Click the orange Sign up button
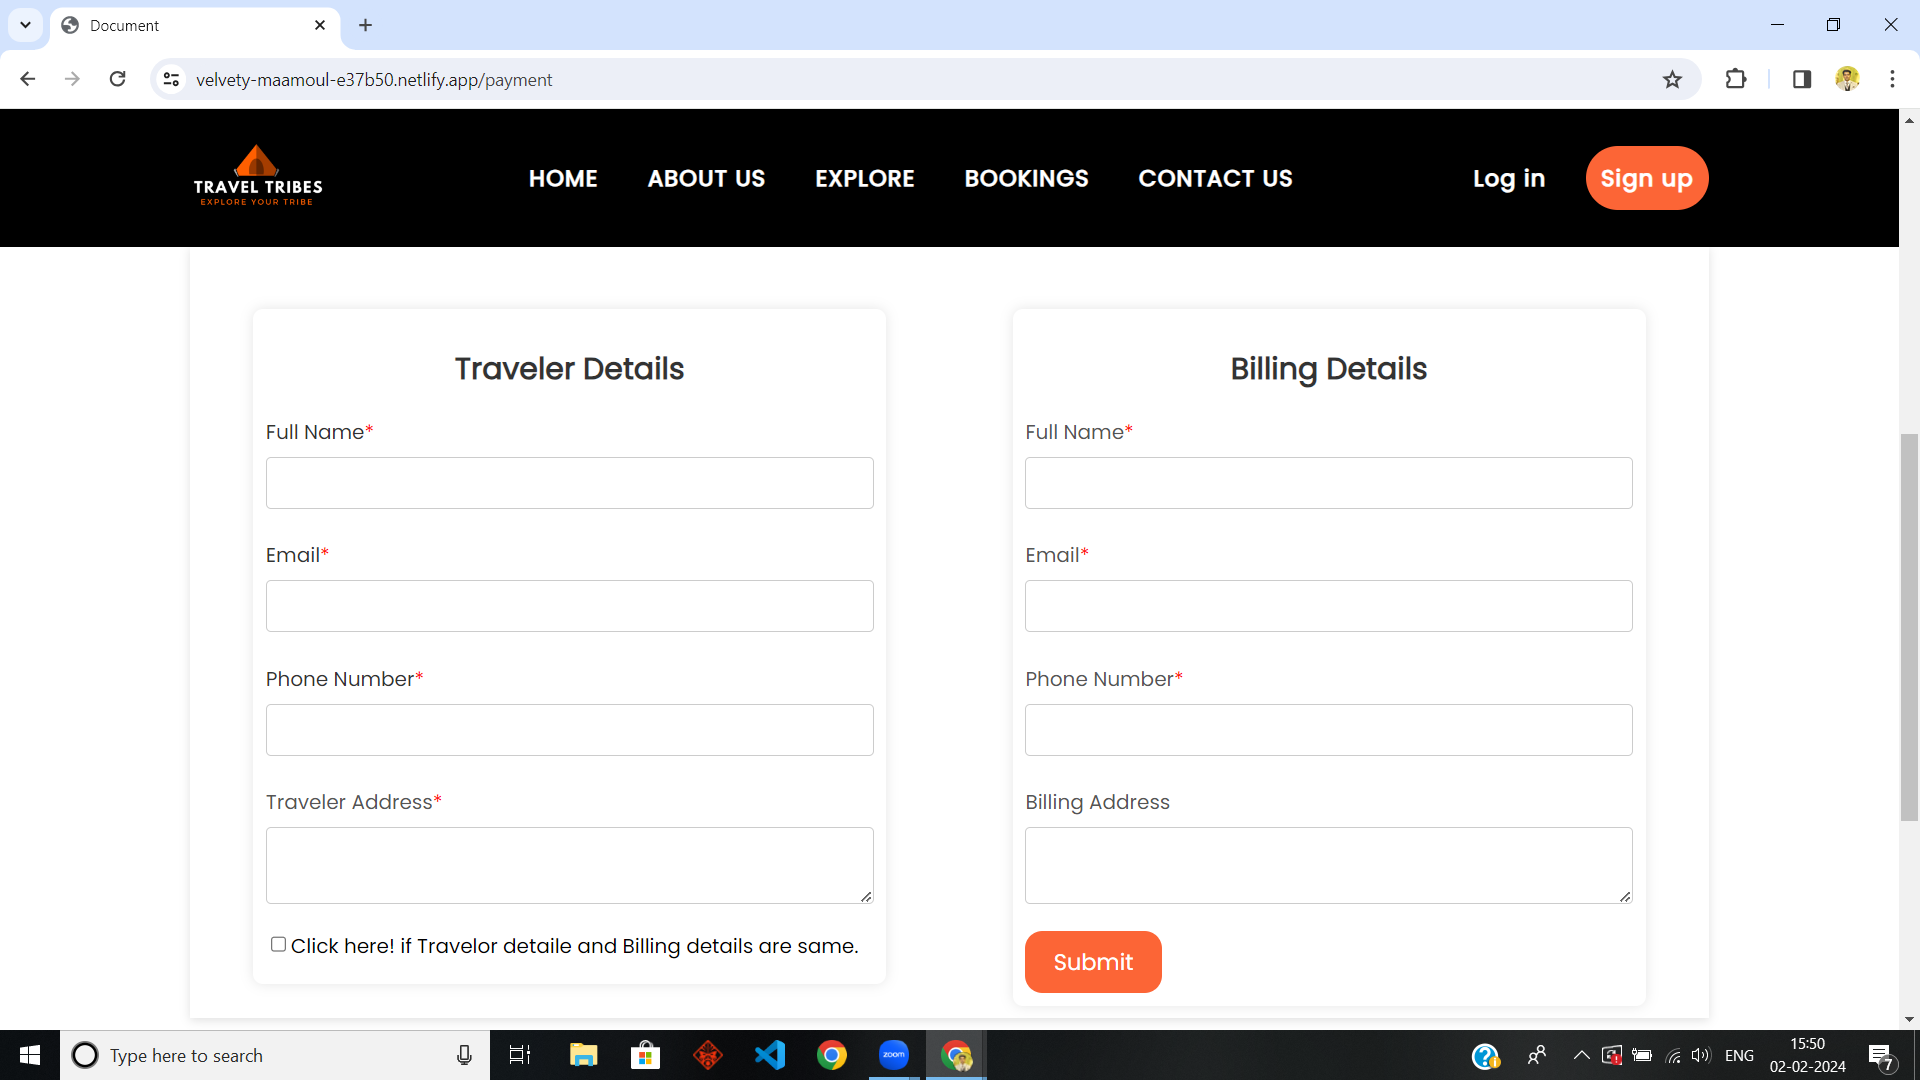Image resolution: width=1920 pixels, height=1080 pixels. click(1647, 178)
